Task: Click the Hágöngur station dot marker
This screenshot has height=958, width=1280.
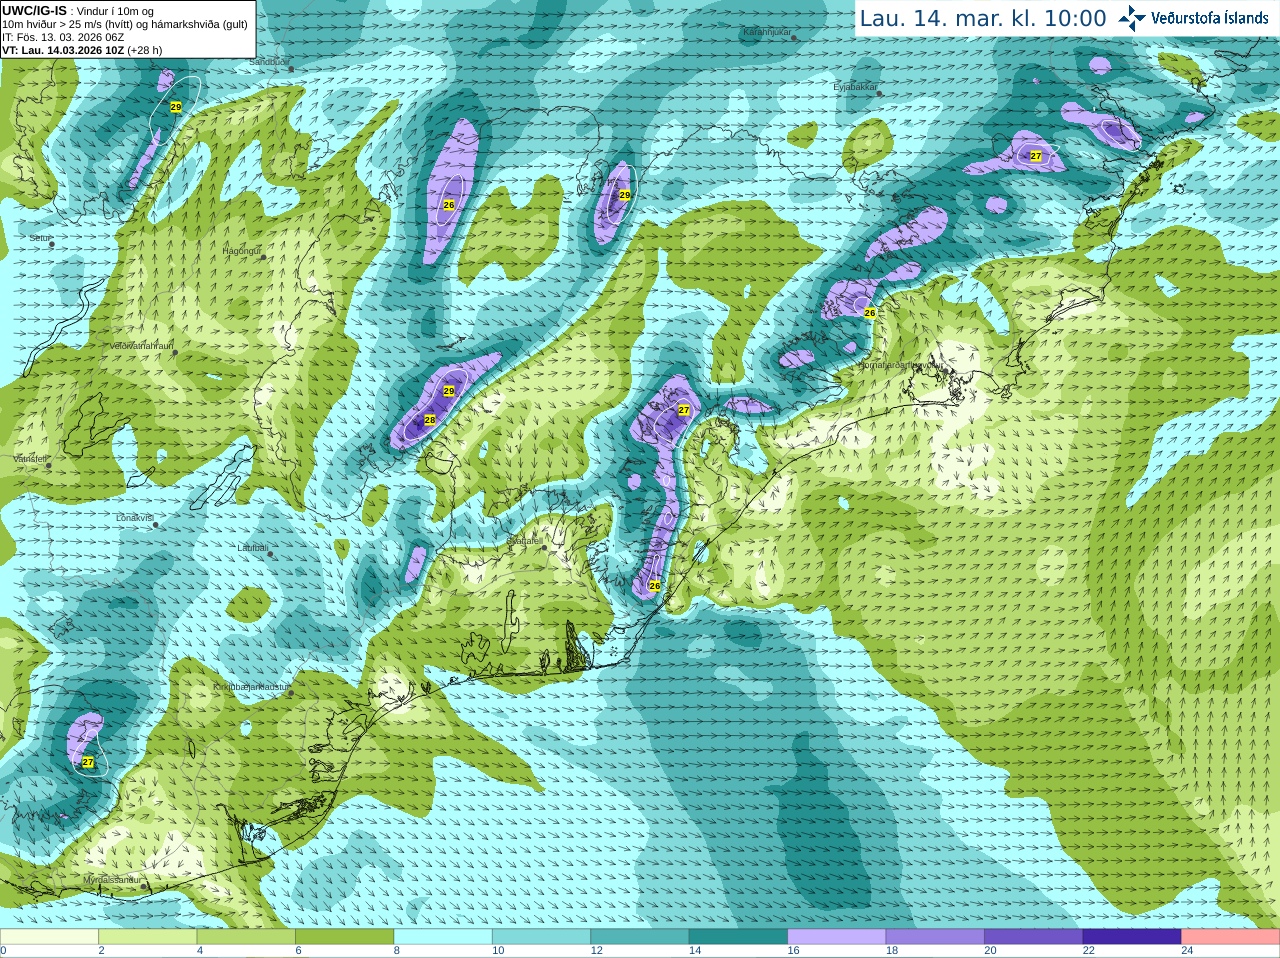Action: click(x=265, y=257)
